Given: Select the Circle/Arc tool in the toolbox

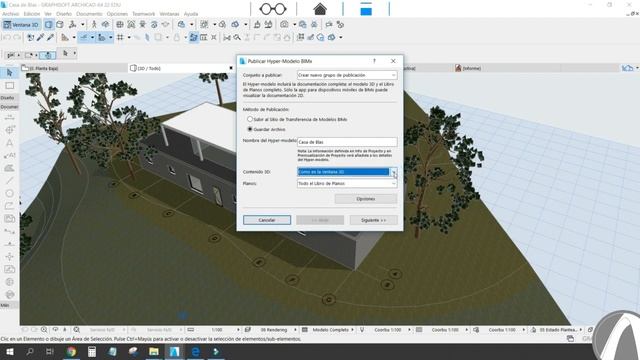Looking at the screenshot, I should [9, 193].
